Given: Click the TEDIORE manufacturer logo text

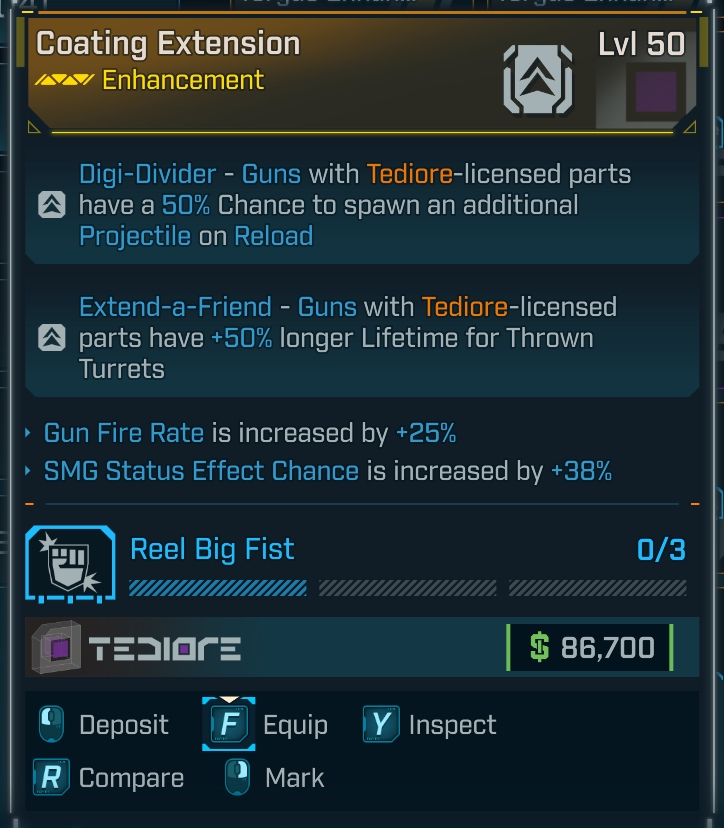Looking at the screenshot, I should coord(165,650).
